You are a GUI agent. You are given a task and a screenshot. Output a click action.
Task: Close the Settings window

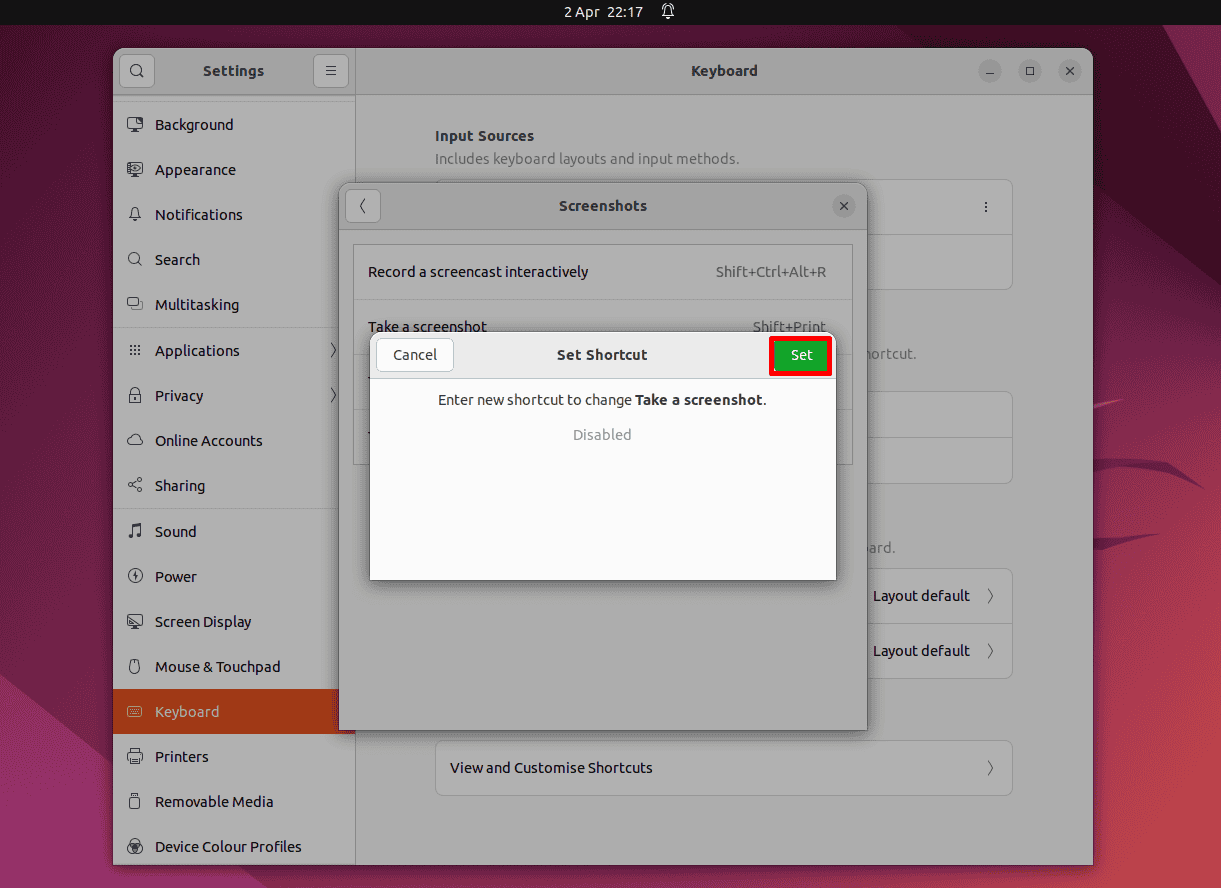[1070, 71]
